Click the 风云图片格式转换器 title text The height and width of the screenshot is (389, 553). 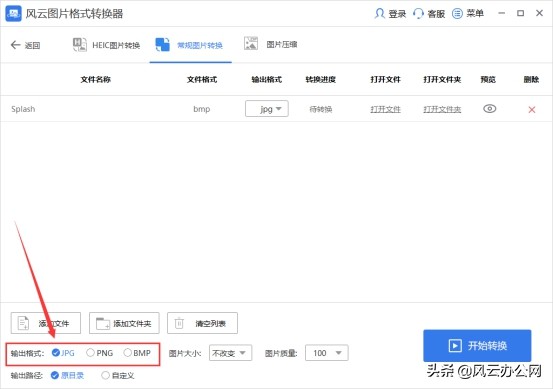(74, 14)
